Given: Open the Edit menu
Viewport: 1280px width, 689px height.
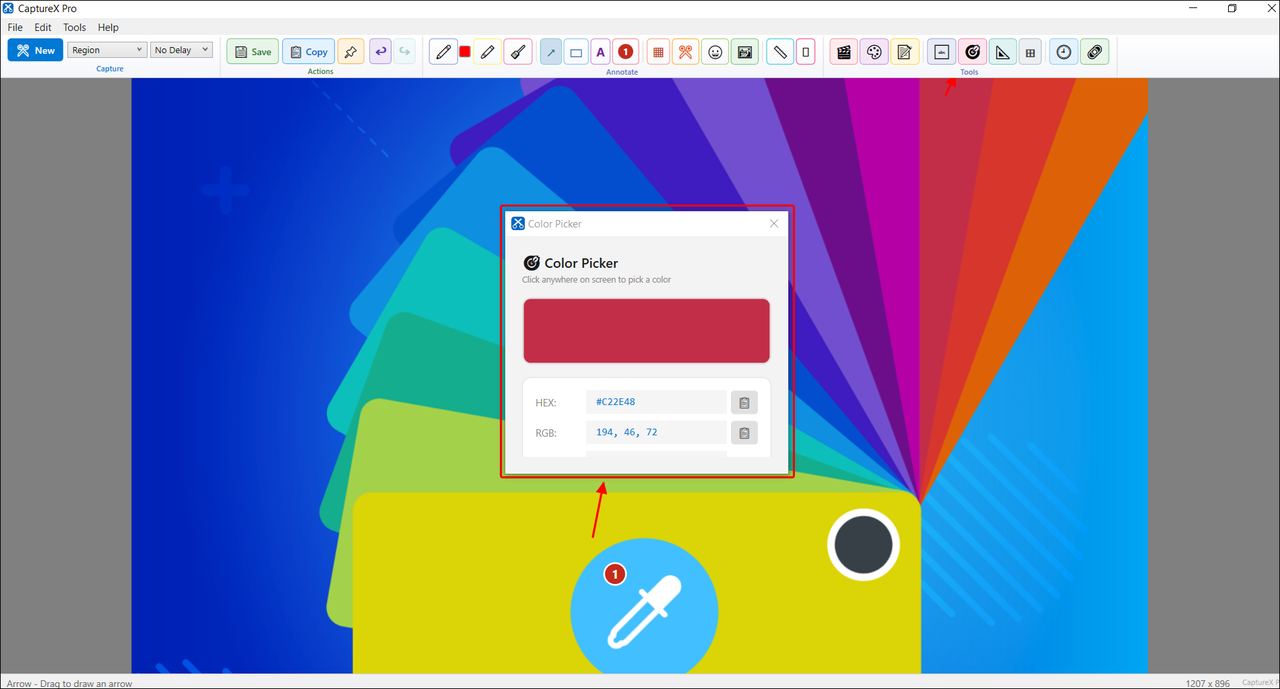Looking at the screenshot, I should click(43, 28).
